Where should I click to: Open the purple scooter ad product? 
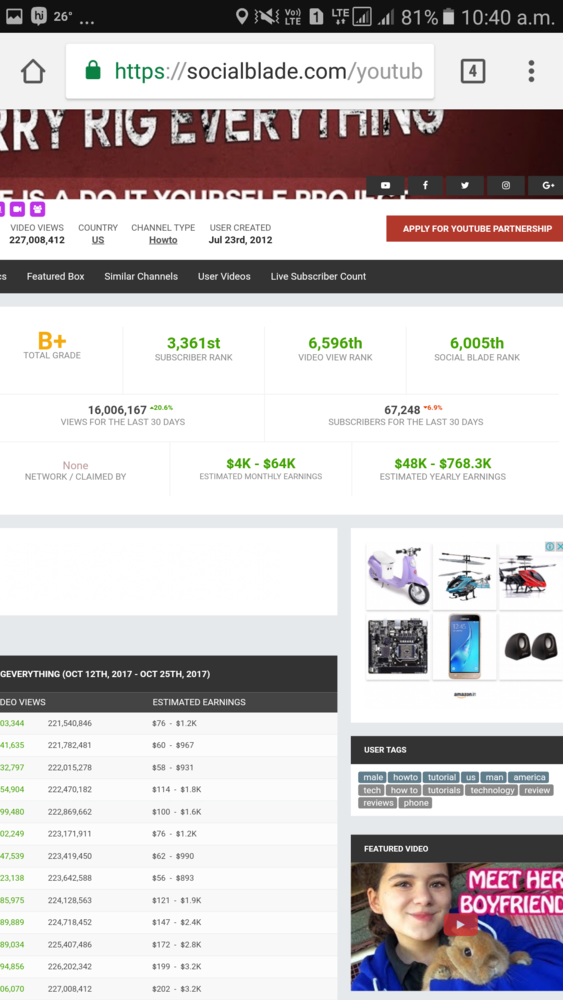point(398,577)
